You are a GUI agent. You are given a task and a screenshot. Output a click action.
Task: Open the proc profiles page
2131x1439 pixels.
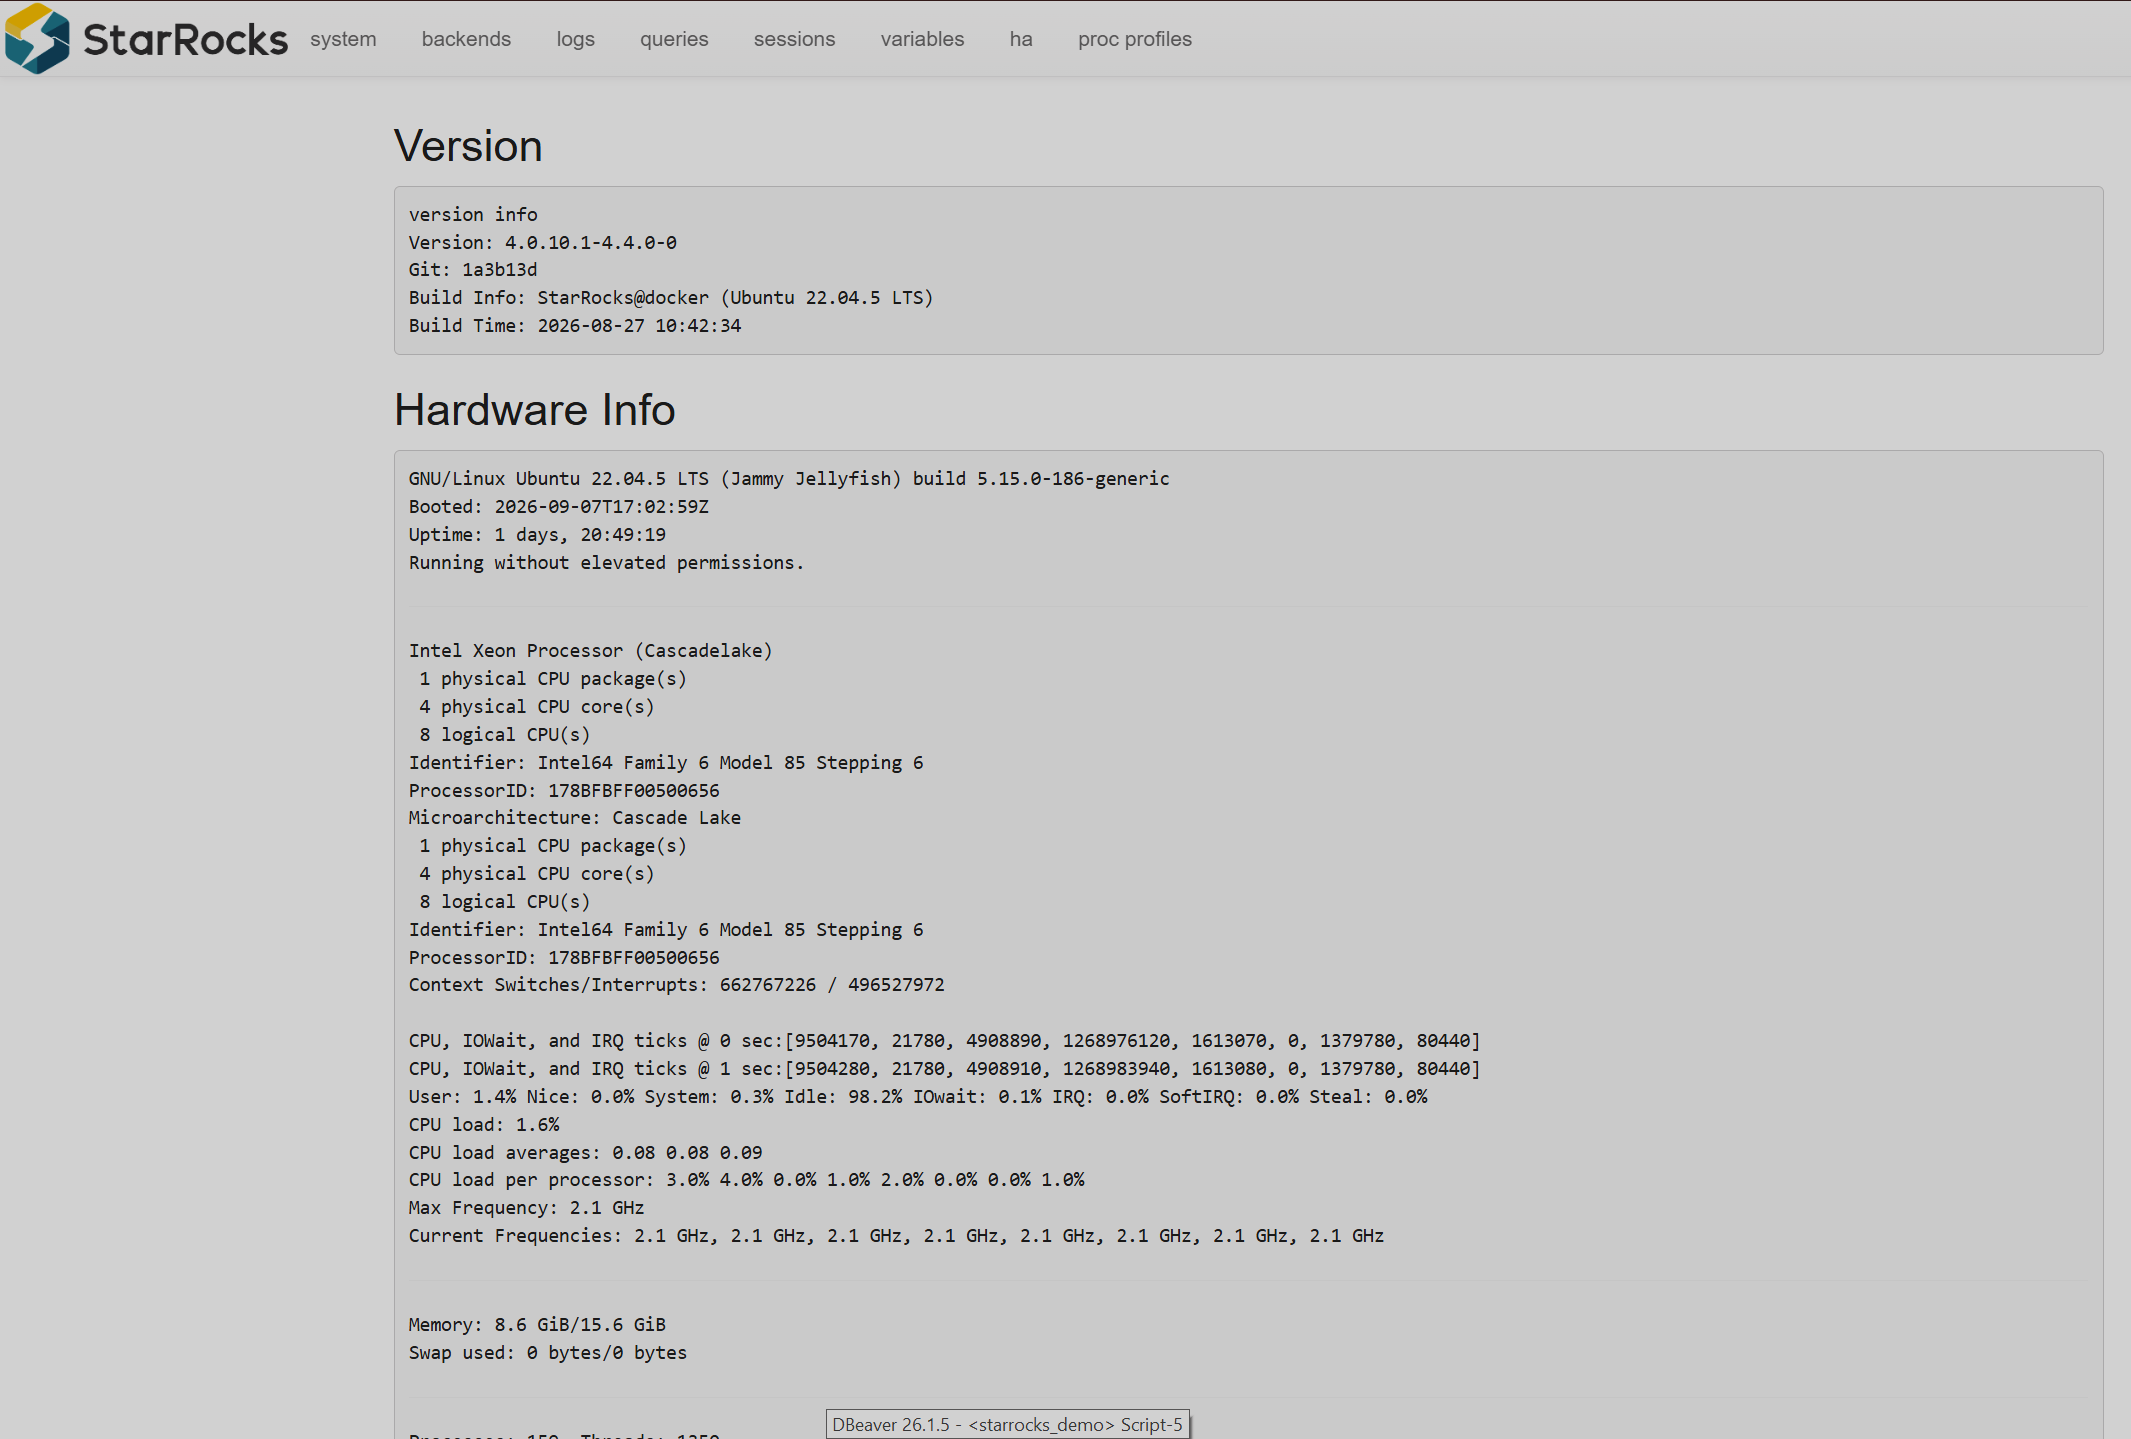[1134, 39]
